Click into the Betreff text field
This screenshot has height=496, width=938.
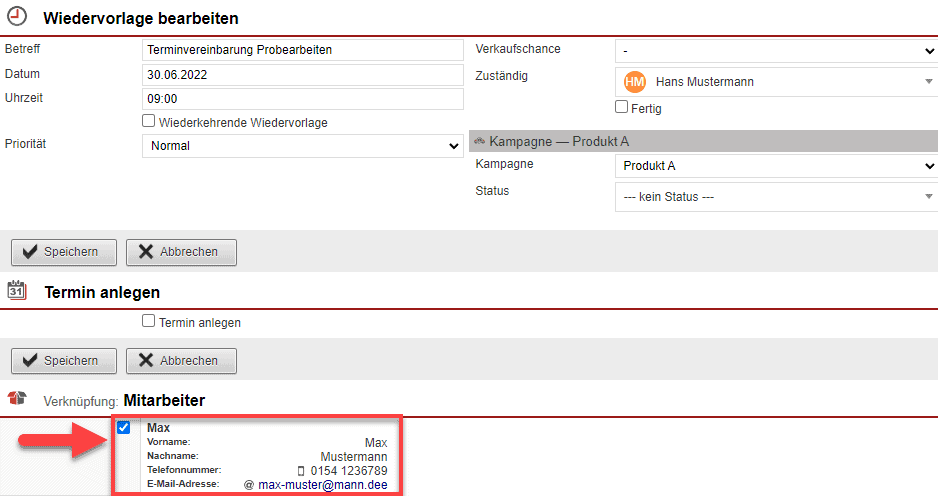[x=303, y=50]
